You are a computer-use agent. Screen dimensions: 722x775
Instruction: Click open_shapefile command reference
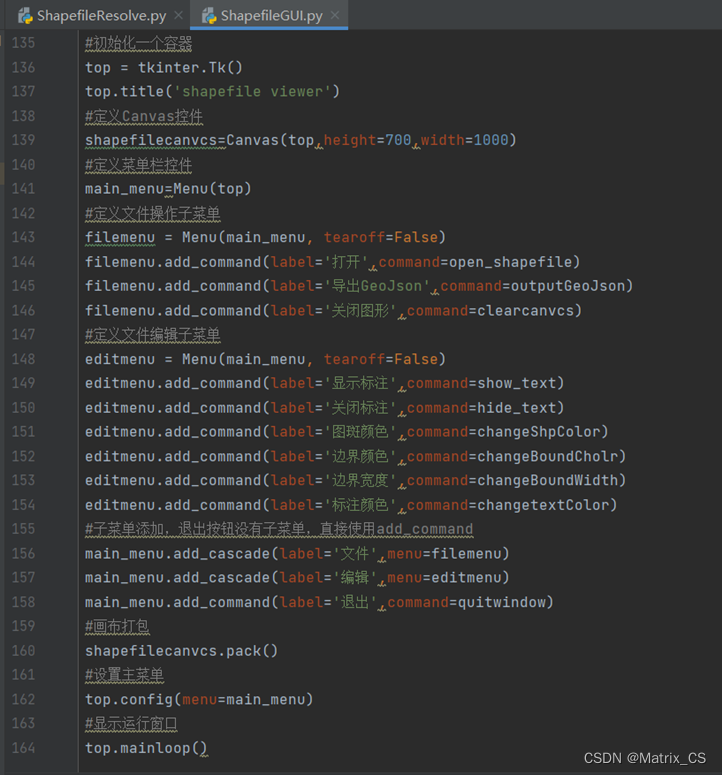(510, 262)
